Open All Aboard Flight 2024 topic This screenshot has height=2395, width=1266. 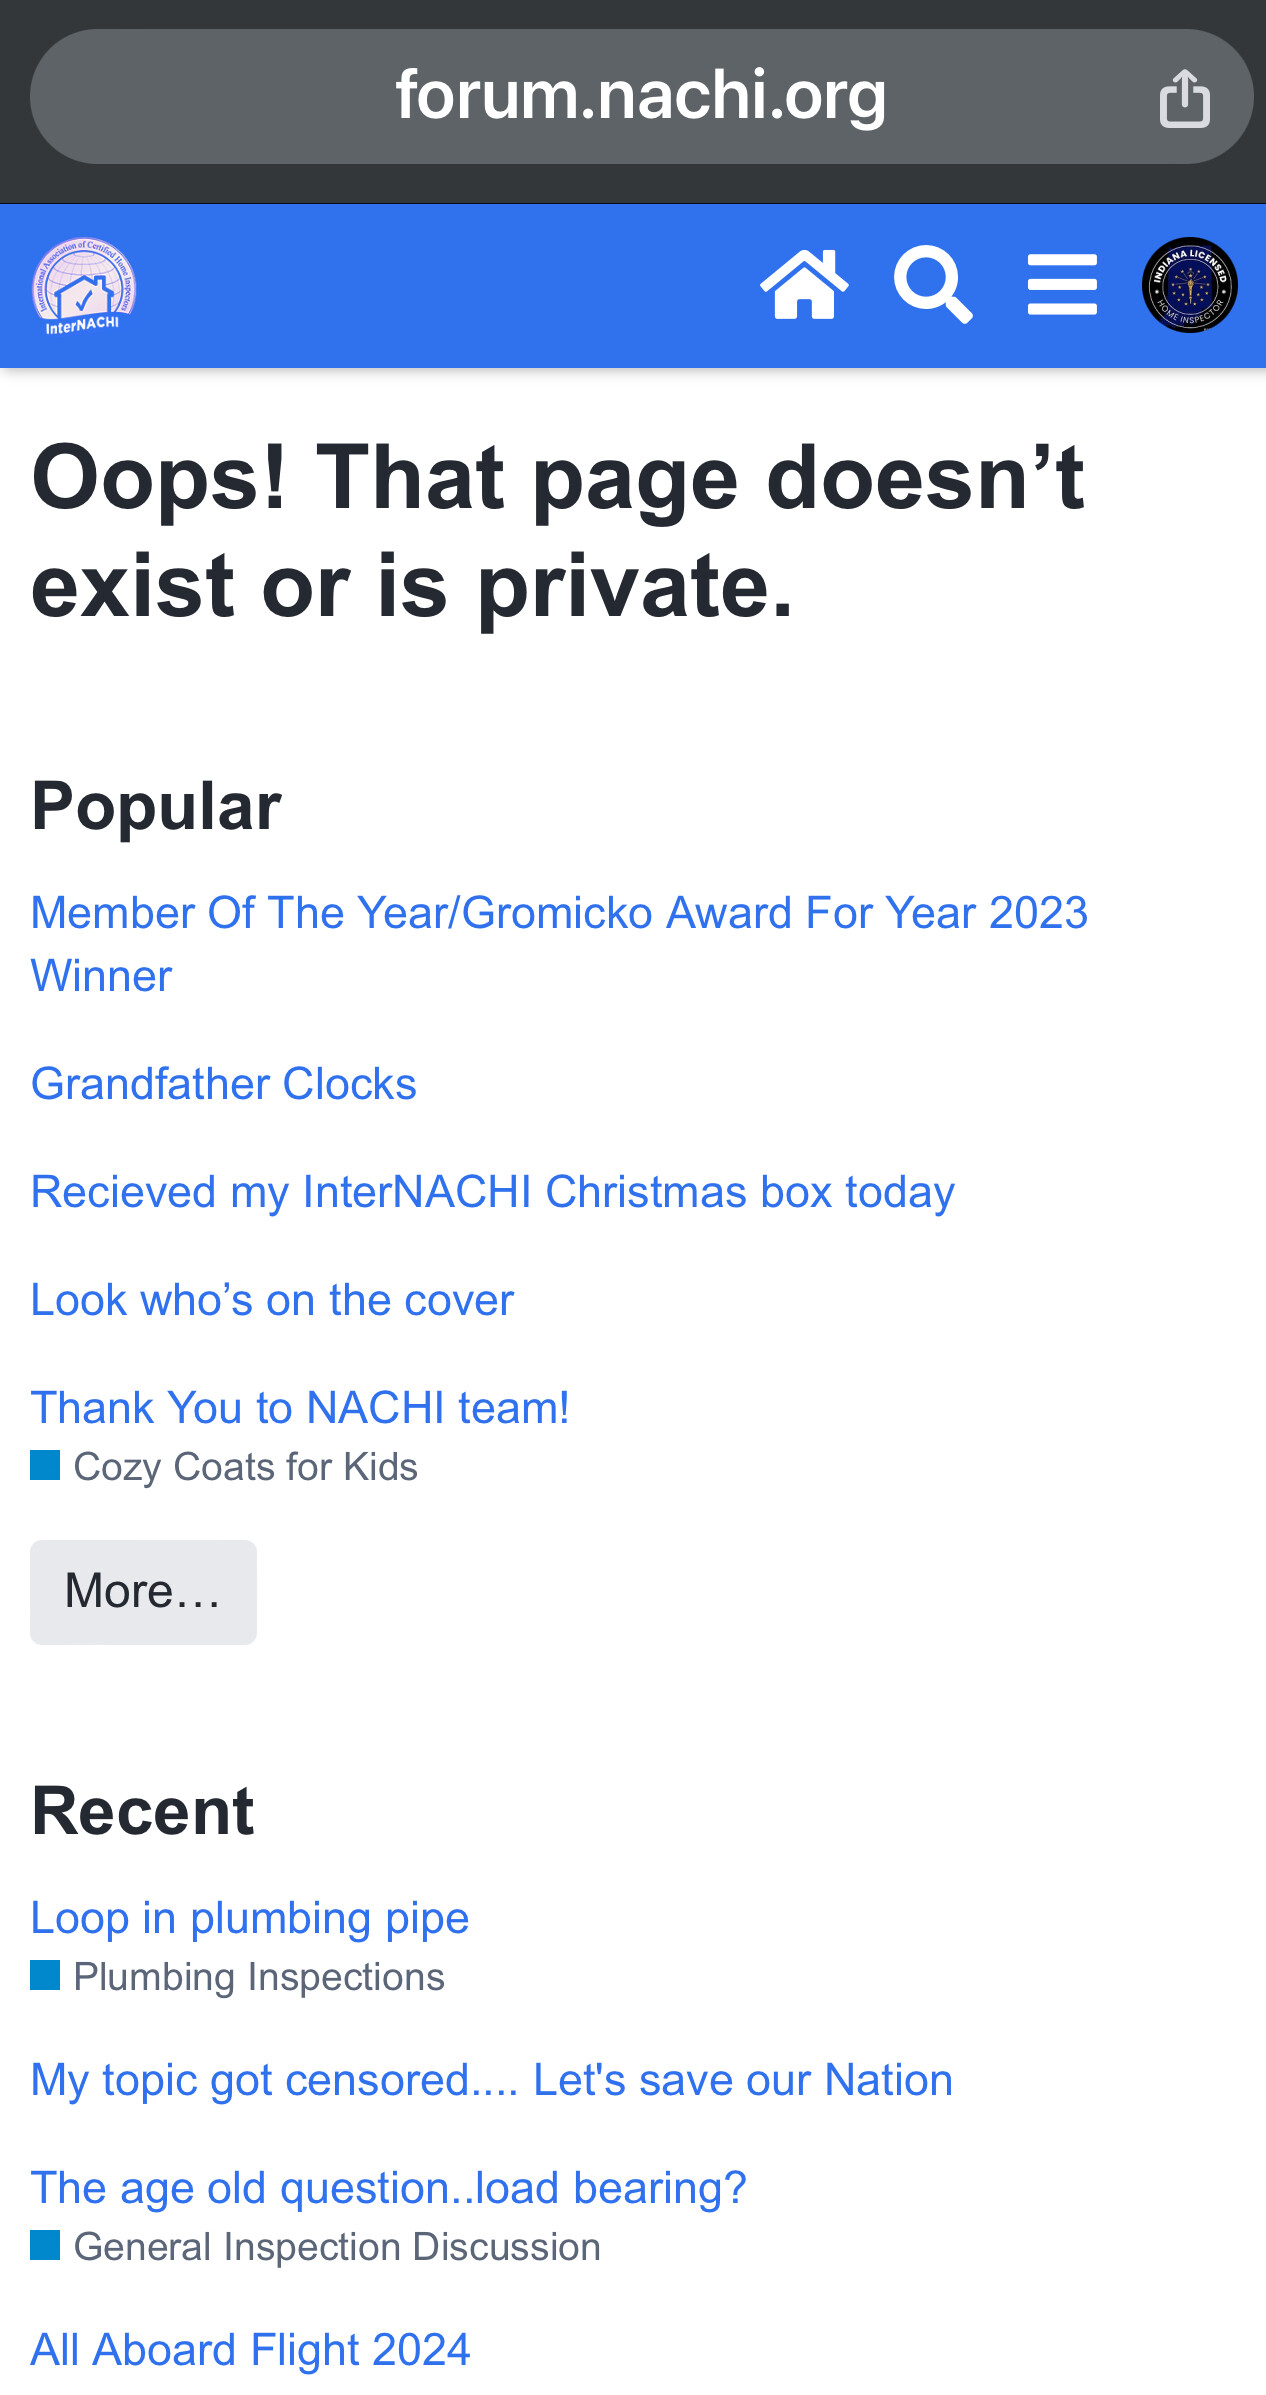(250, 2350)
